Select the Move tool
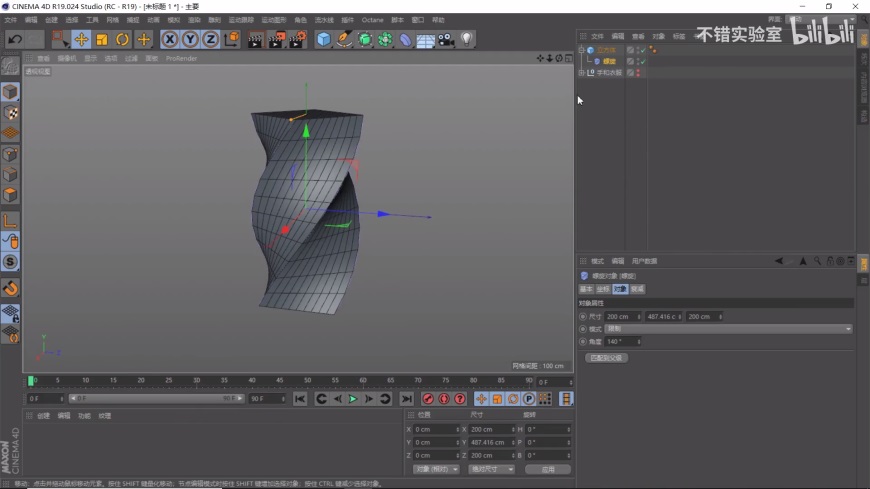This screenshot has width=870, height=489. (x=81, y=39)
